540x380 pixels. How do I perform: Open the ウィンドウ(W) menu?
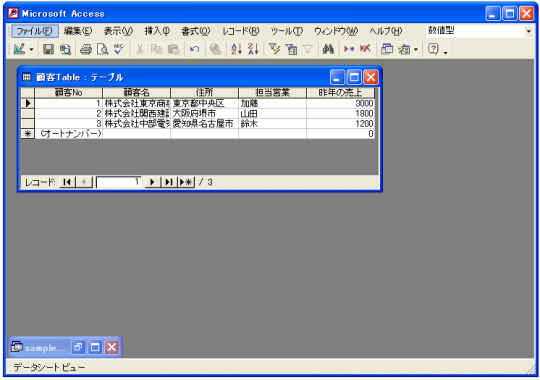point(336,31)
